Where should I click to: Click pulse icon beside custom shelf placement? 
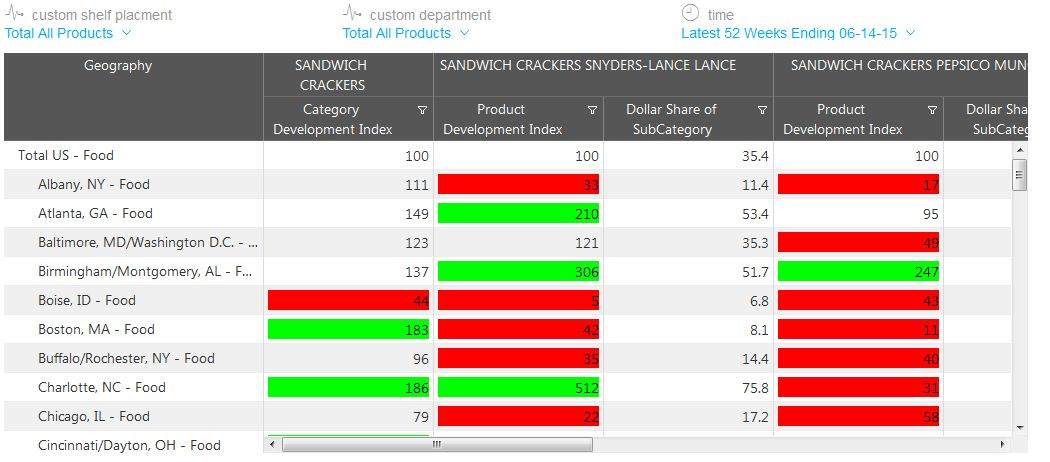click(x=14, y=14)
